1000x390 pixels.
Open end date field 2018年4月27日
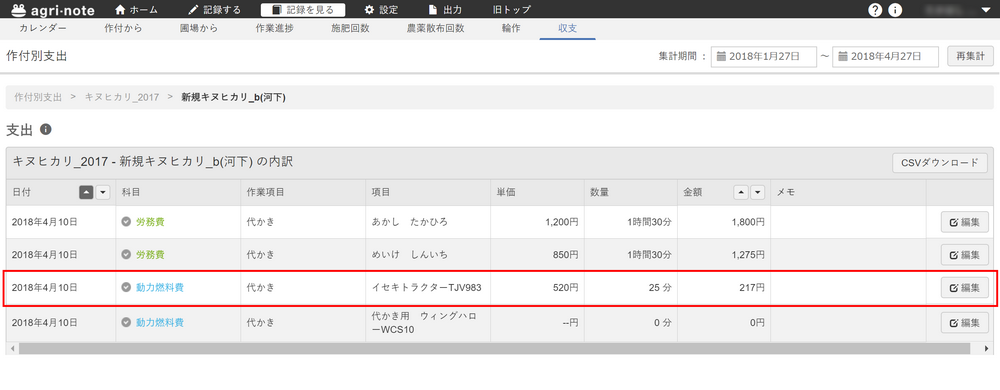[x=885, y=56]
